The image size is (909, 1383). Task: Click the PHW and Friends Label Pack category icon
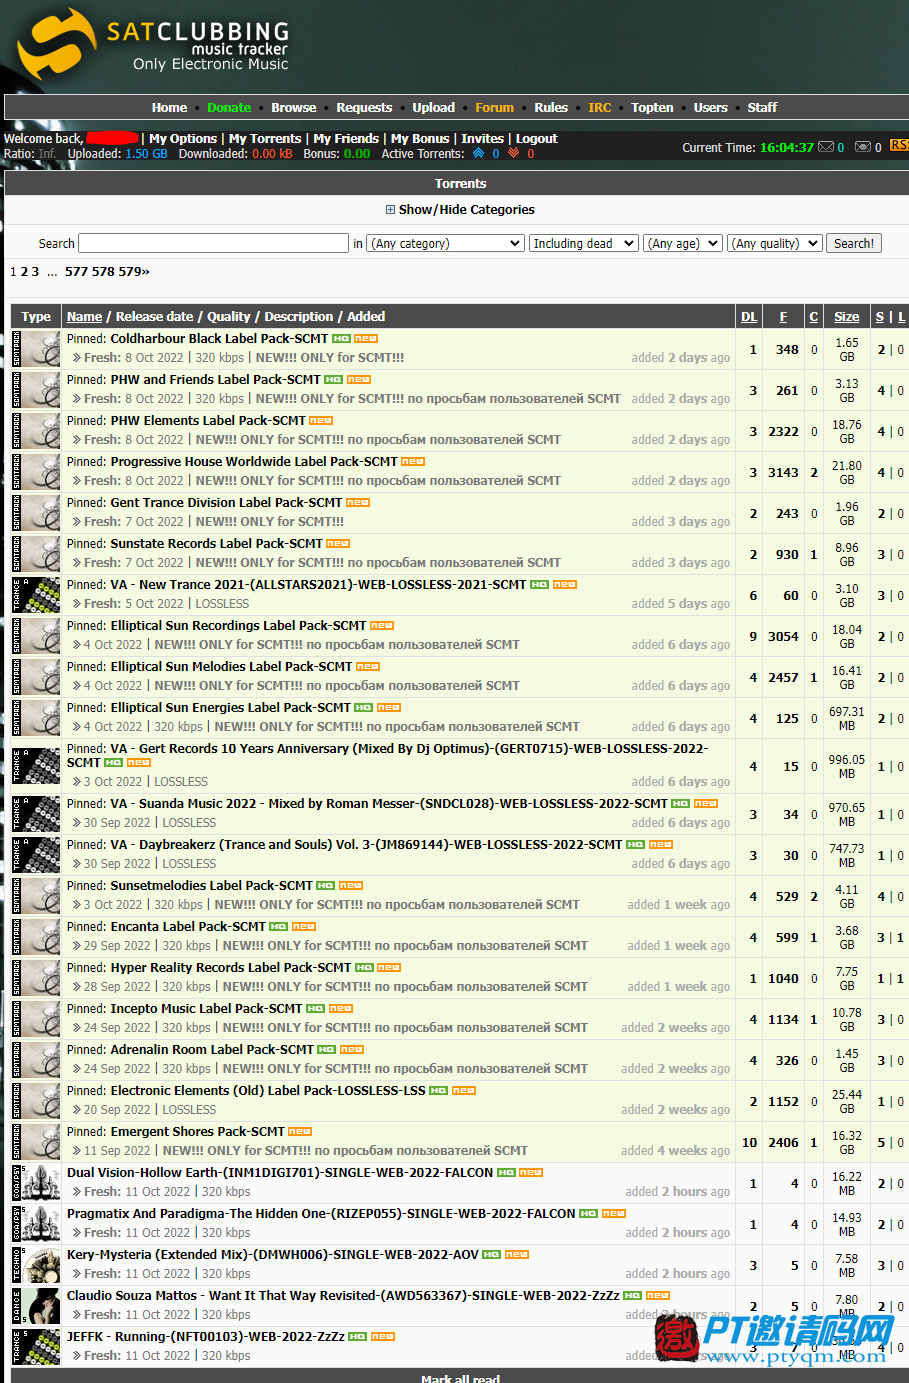click(x=36, y=390)
